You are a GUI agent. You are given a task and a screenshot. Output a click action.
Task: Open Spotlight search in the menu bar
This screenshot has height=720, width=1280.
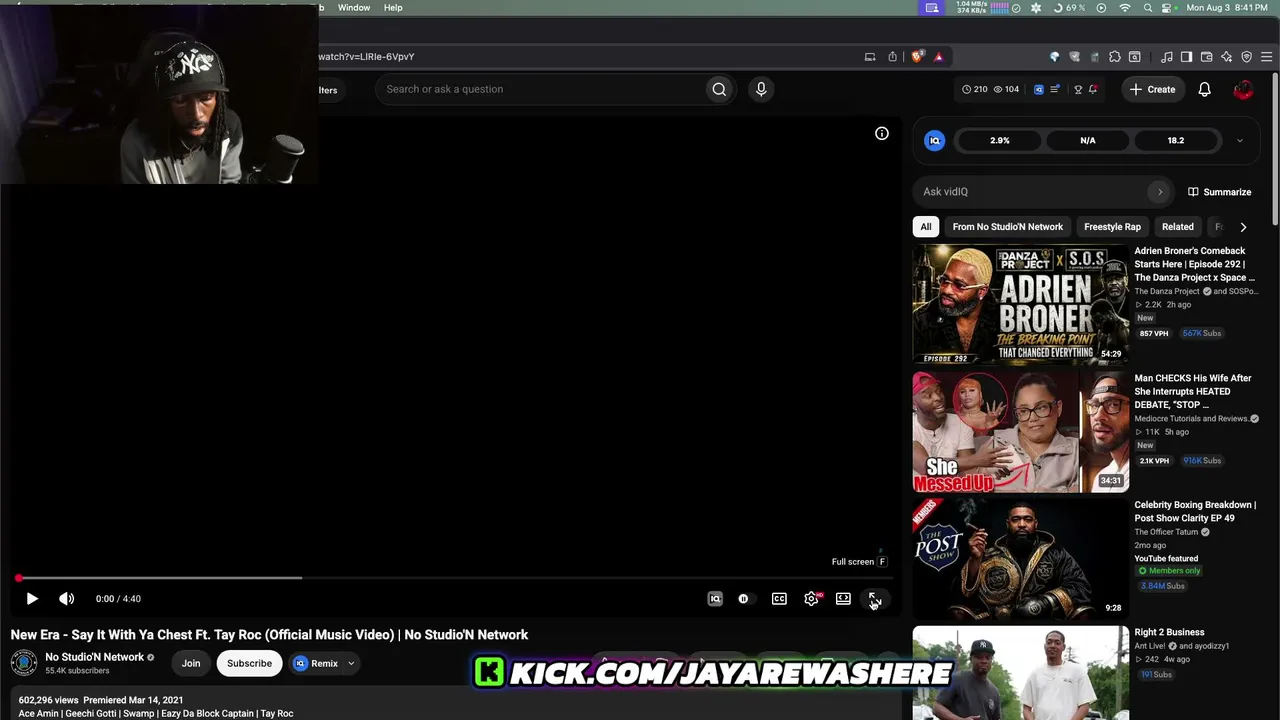[x=1147, y=8]
